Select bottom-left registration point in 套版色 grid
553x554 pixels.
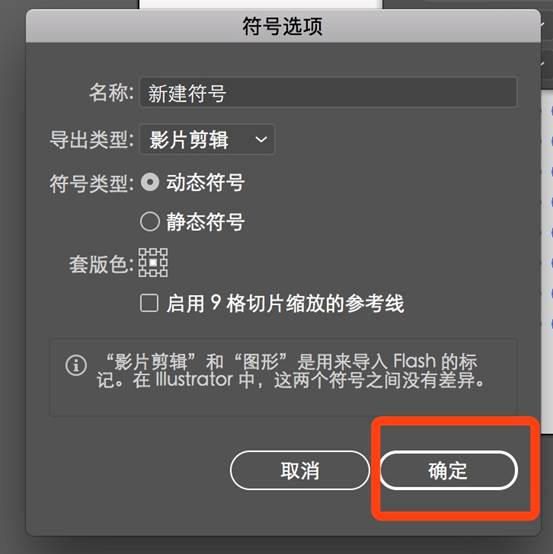(142, 273)
